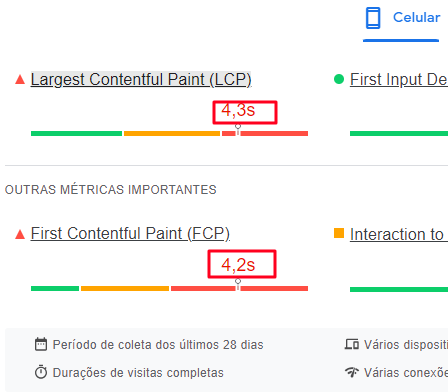The width and height of the screenshot is (448, 392).
Task: Click the red triangle beside LCP
Action: click(x=20, y=80)
